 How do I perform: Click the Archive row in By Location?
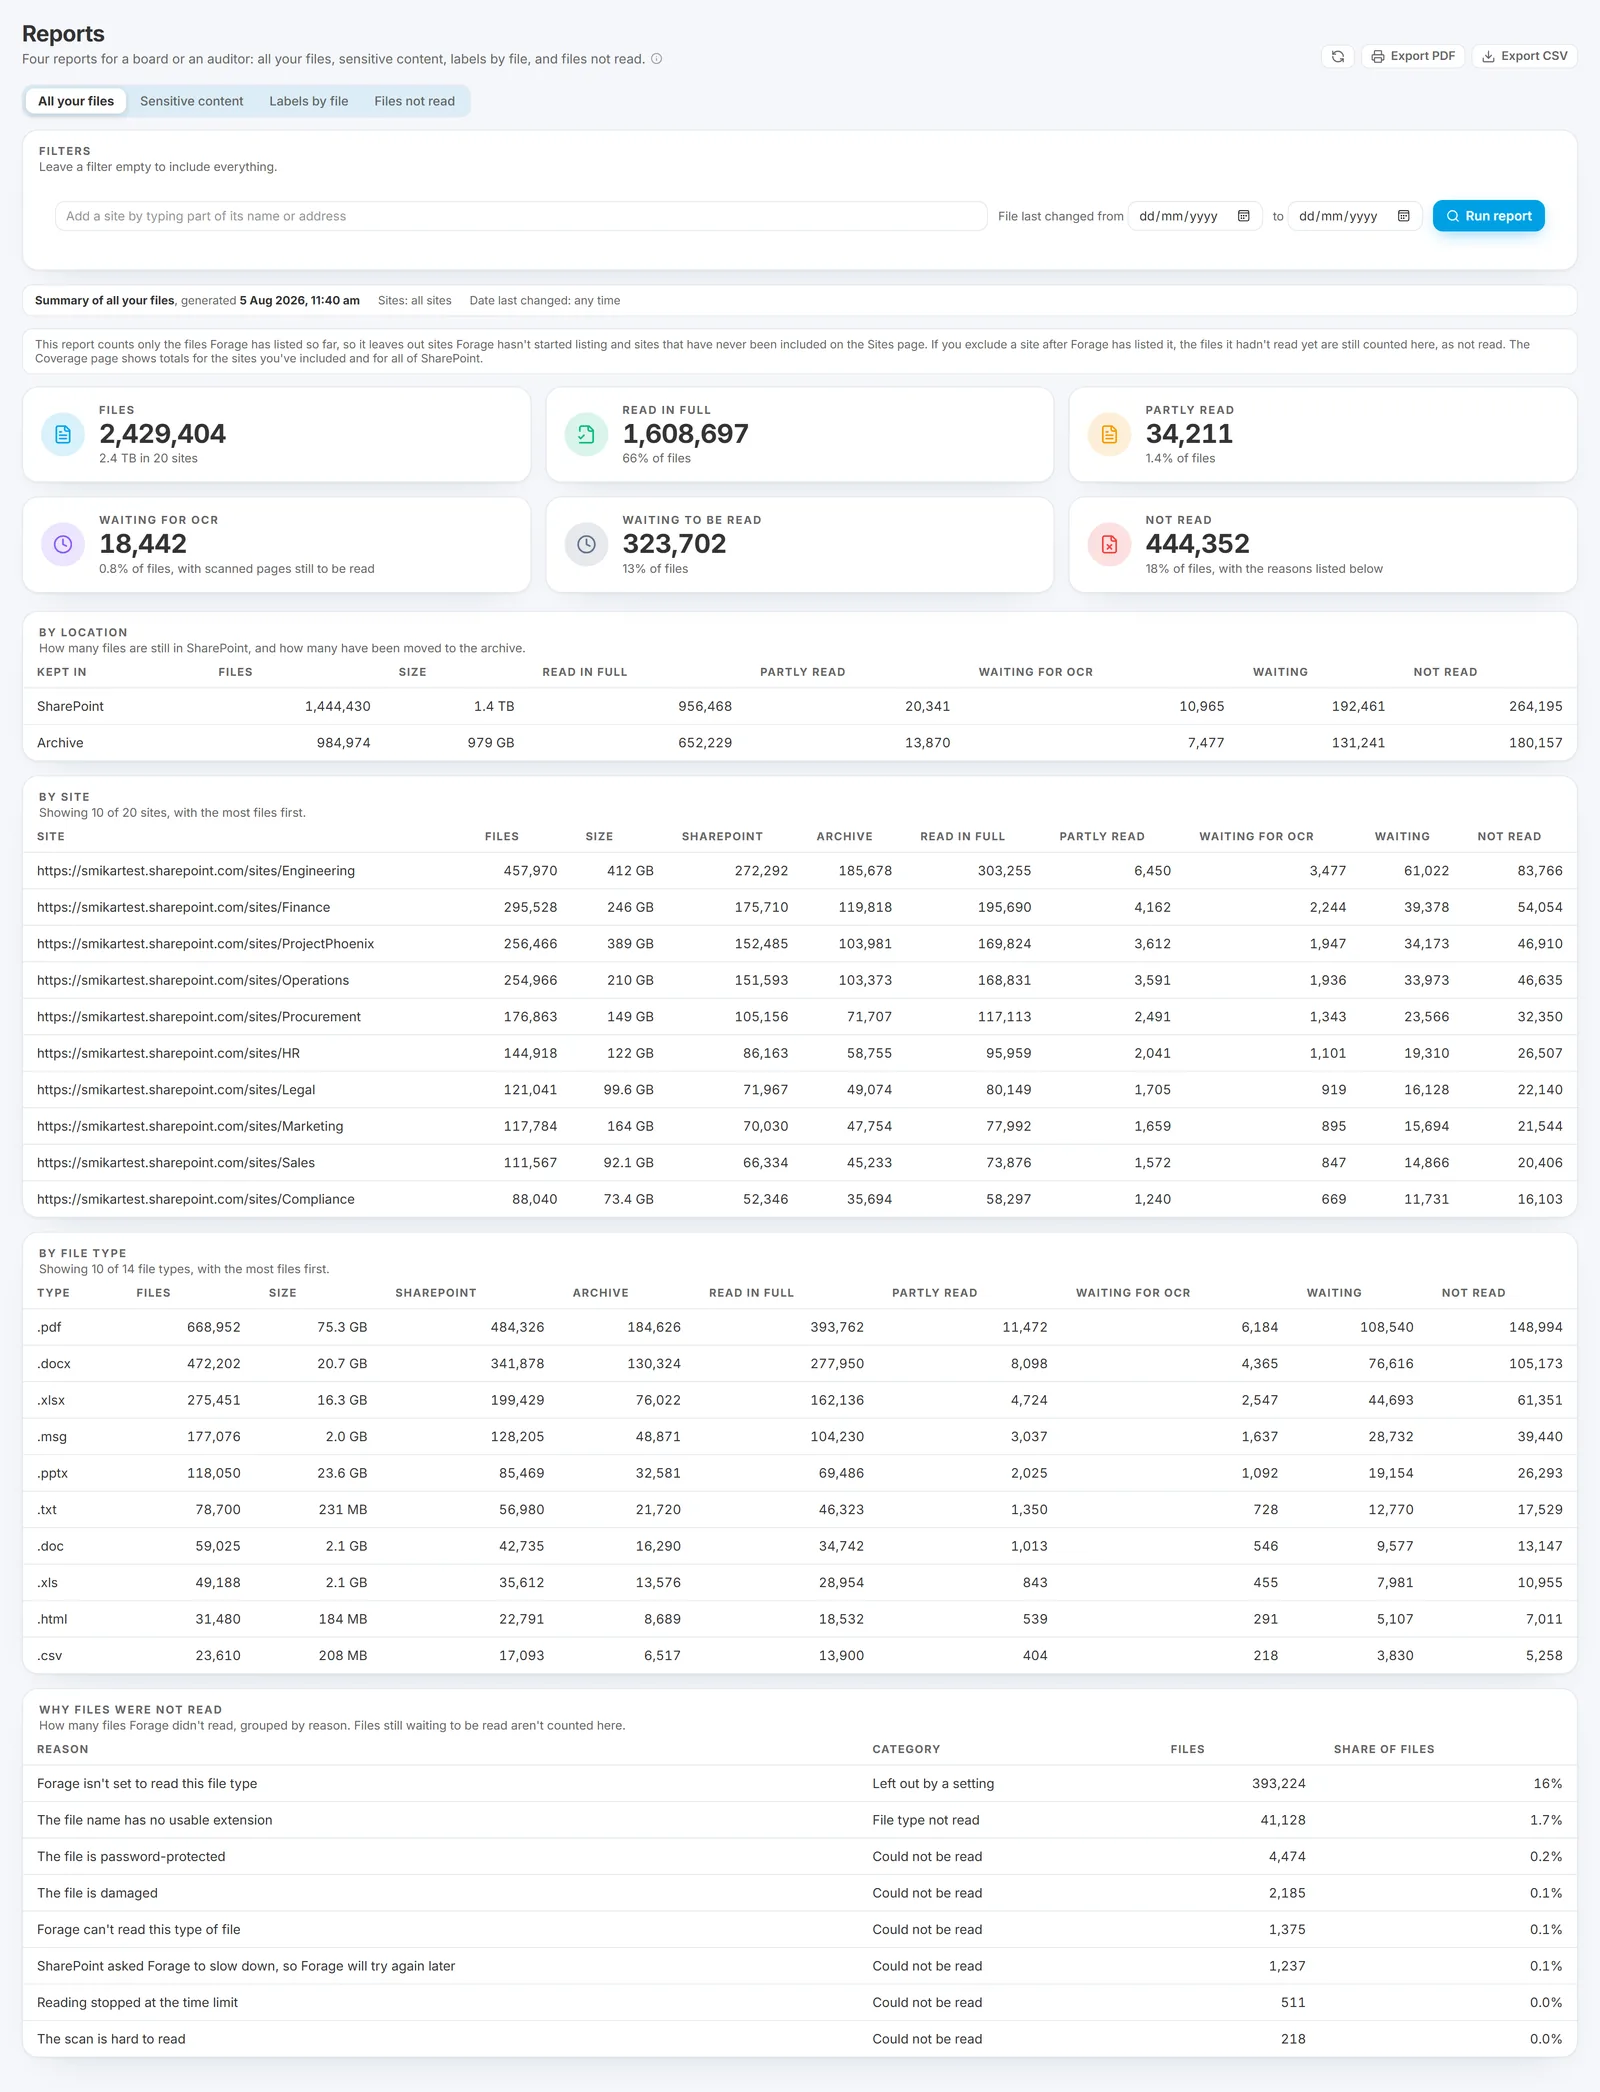click(800, 743)
